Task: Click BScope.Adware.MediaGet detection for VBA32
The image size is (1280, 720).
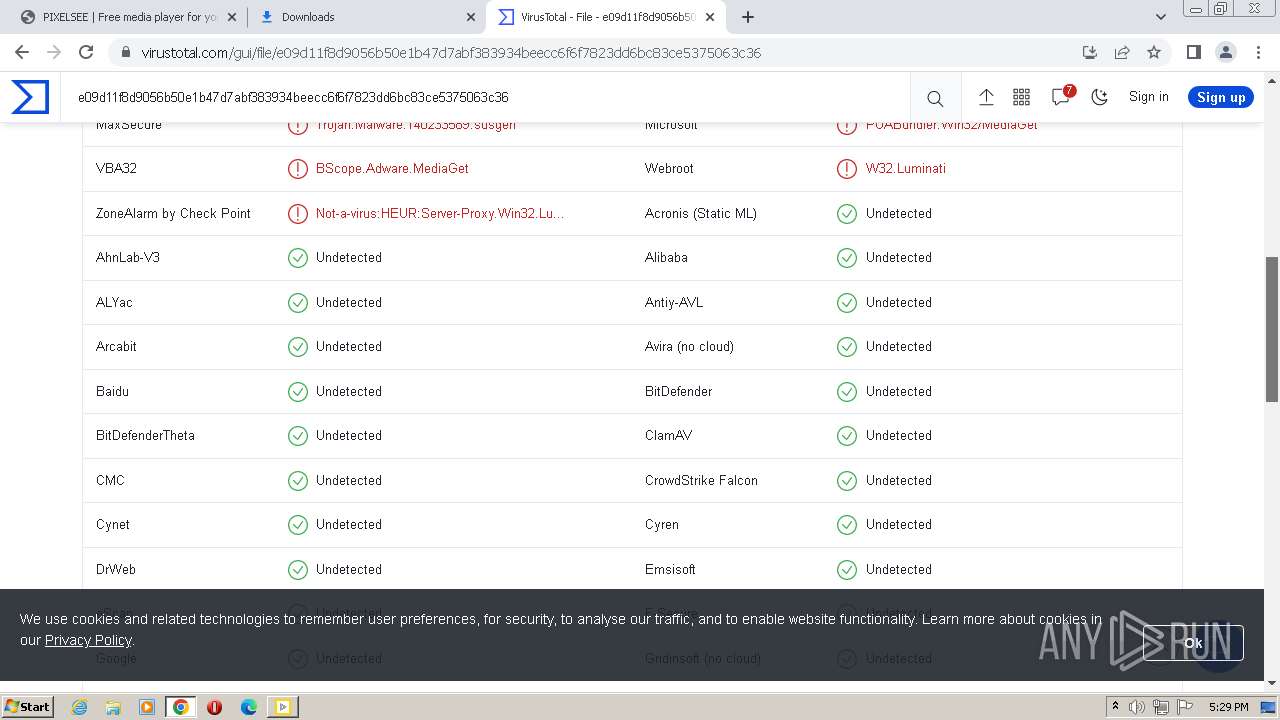Action: (392, 168)
